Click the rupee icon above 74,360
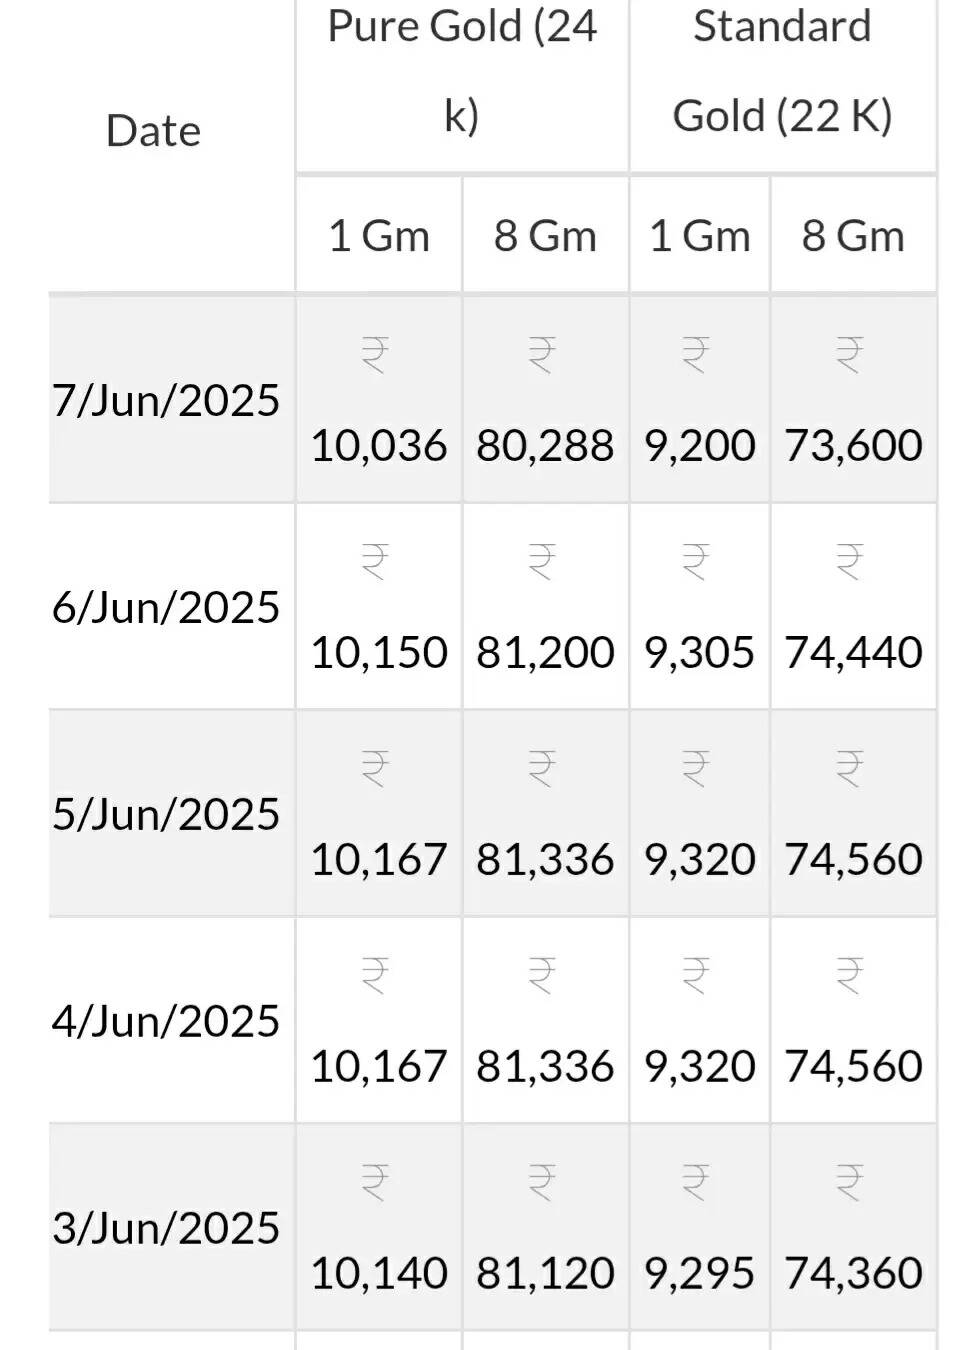Viewport: 979px width, 1350px height. pos(849,1182)
